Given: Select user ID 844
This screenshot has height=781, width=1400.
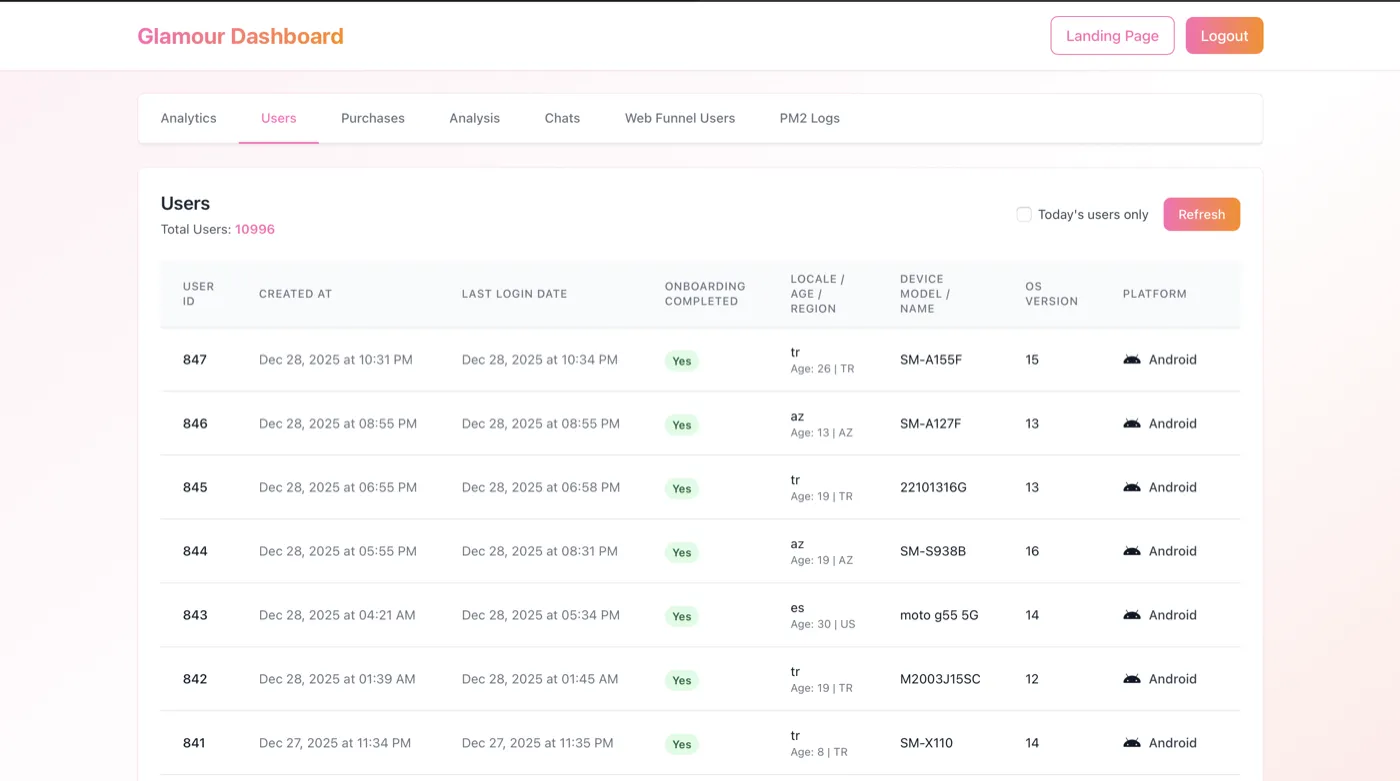Looking at the screenshot, I should click(x=195, y=551).
